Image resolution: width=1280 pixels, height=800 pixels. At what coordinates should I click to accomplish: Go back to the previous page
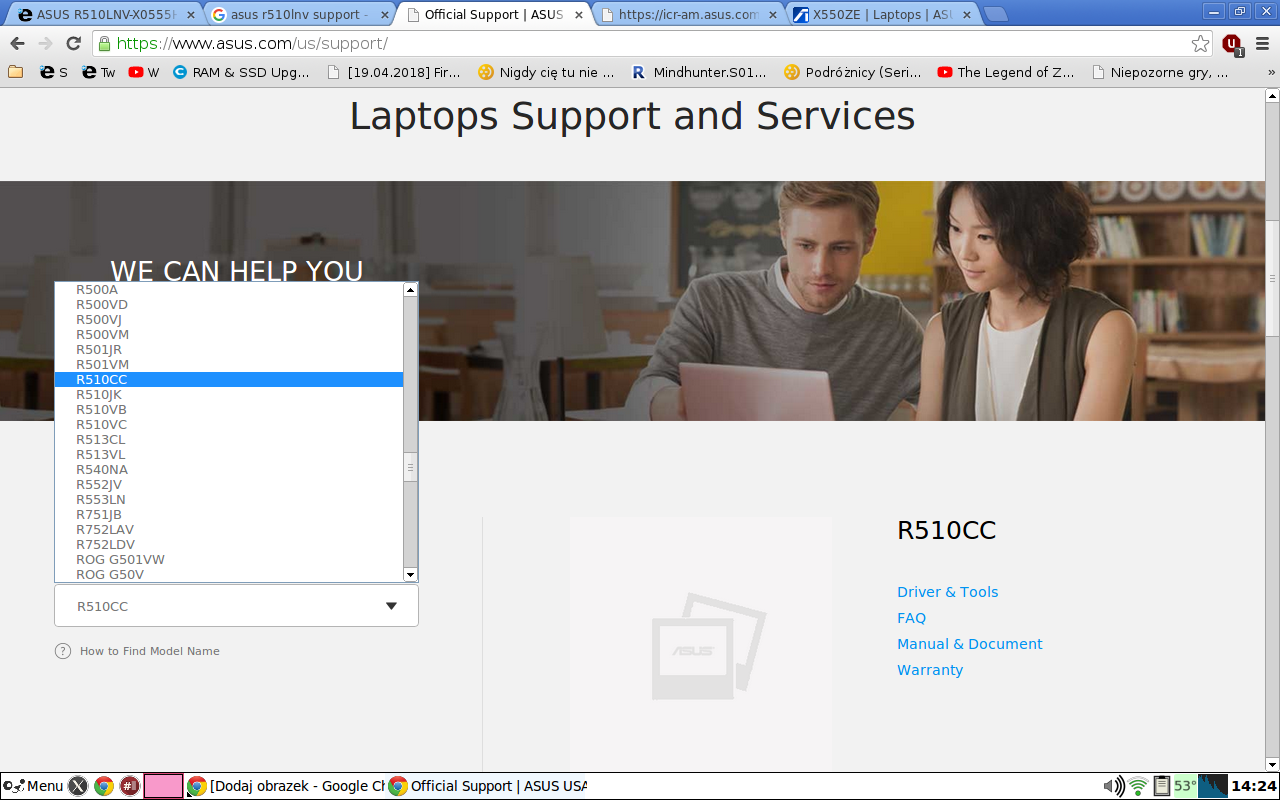point(17,44)
